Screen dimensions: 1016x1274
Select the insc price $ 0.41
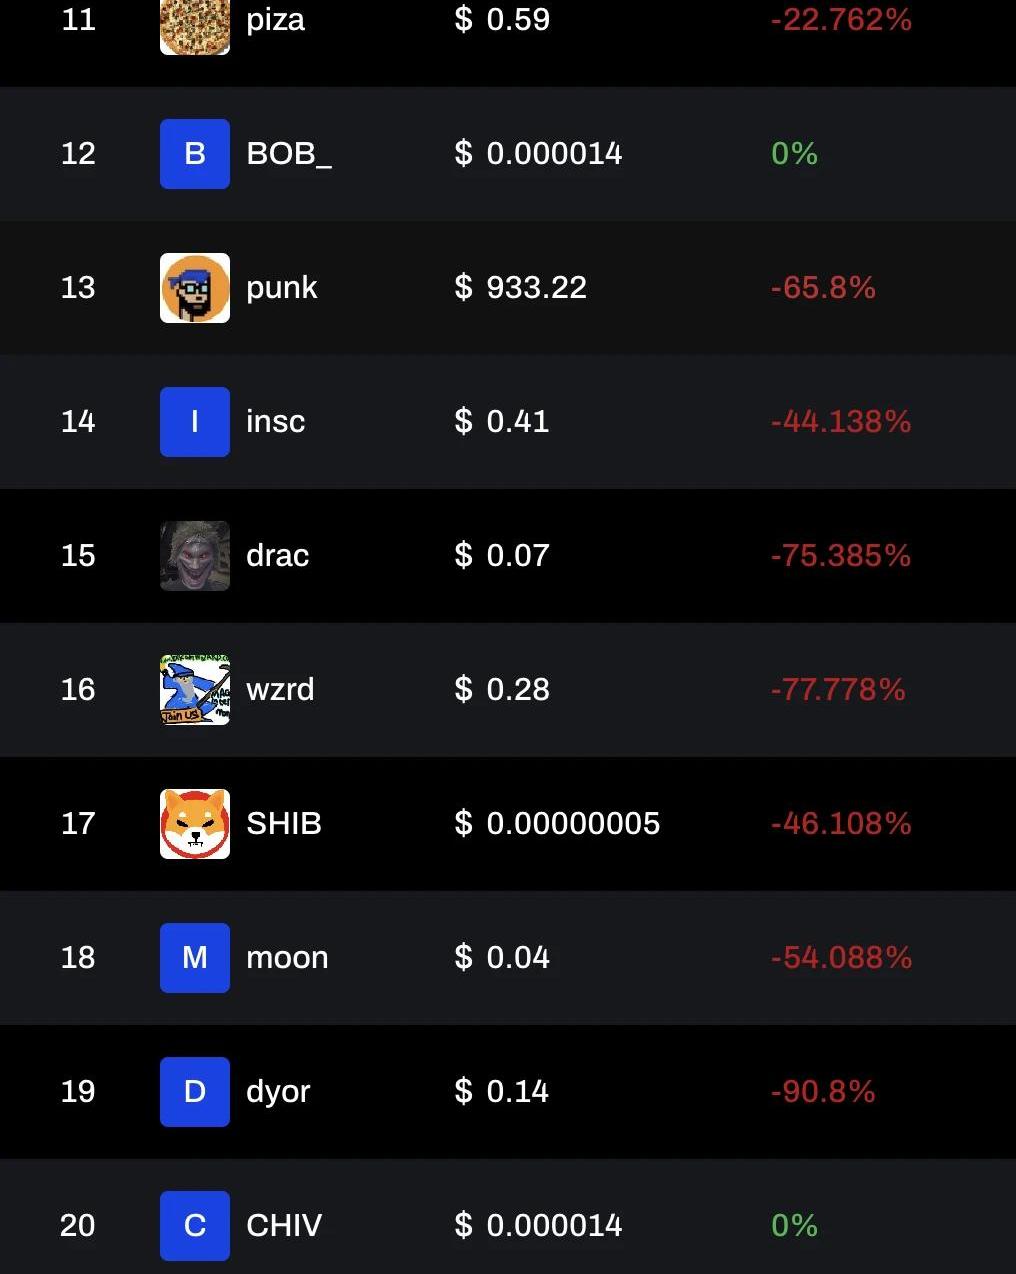(x=502, y=421)
